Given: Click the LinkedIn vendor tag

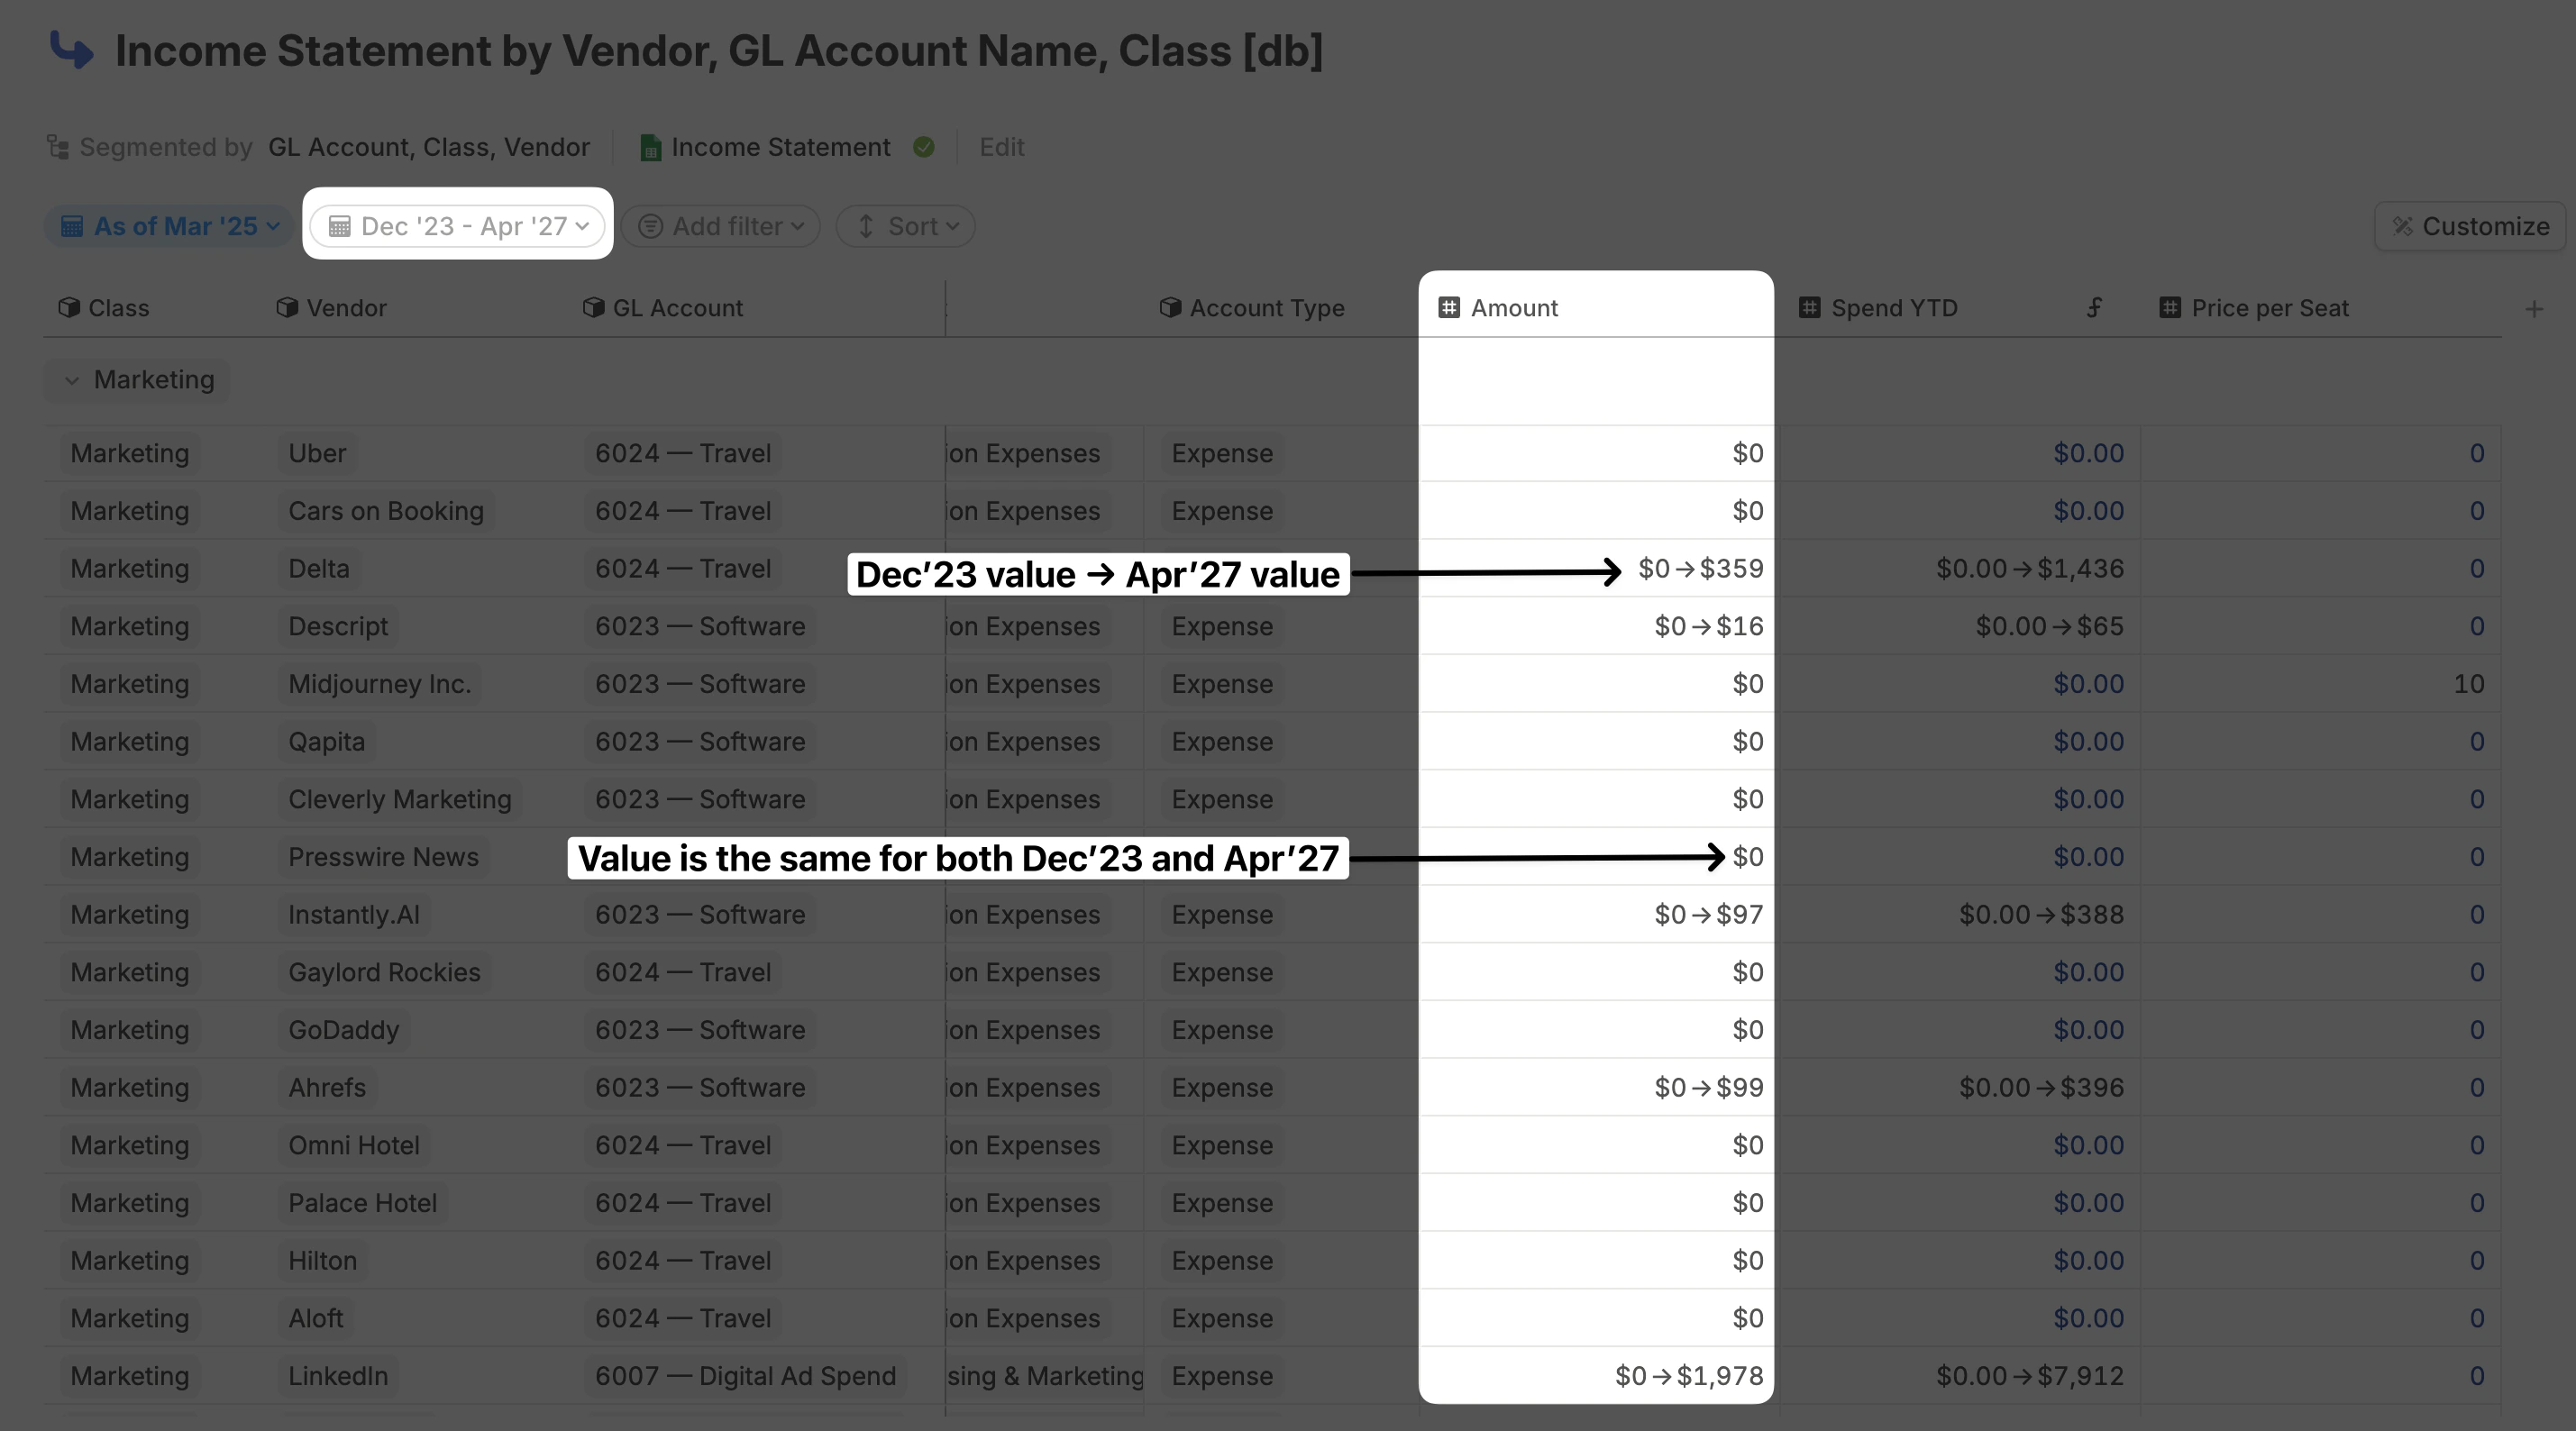Looking at the screenshot, I should click(x=338, y=1376).
